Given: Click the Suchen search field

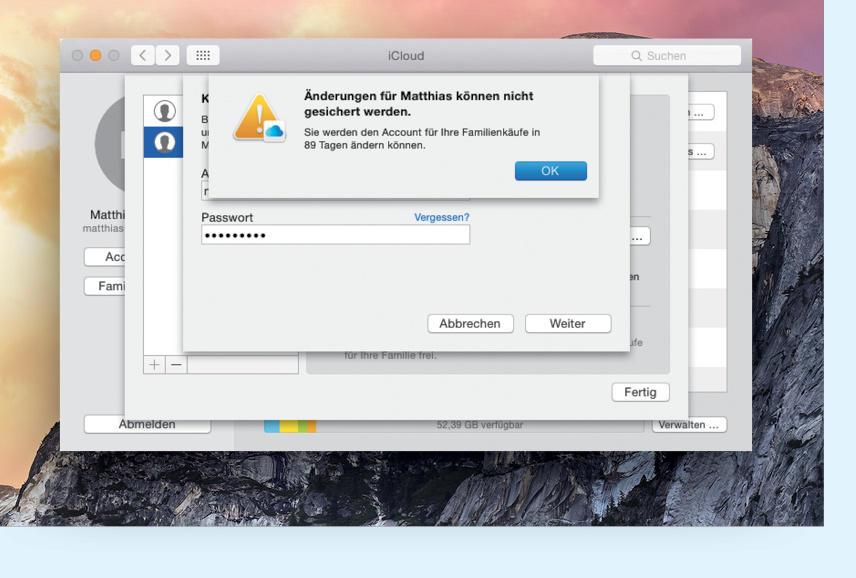Looking at the screenshot, I should pos(667,56).
